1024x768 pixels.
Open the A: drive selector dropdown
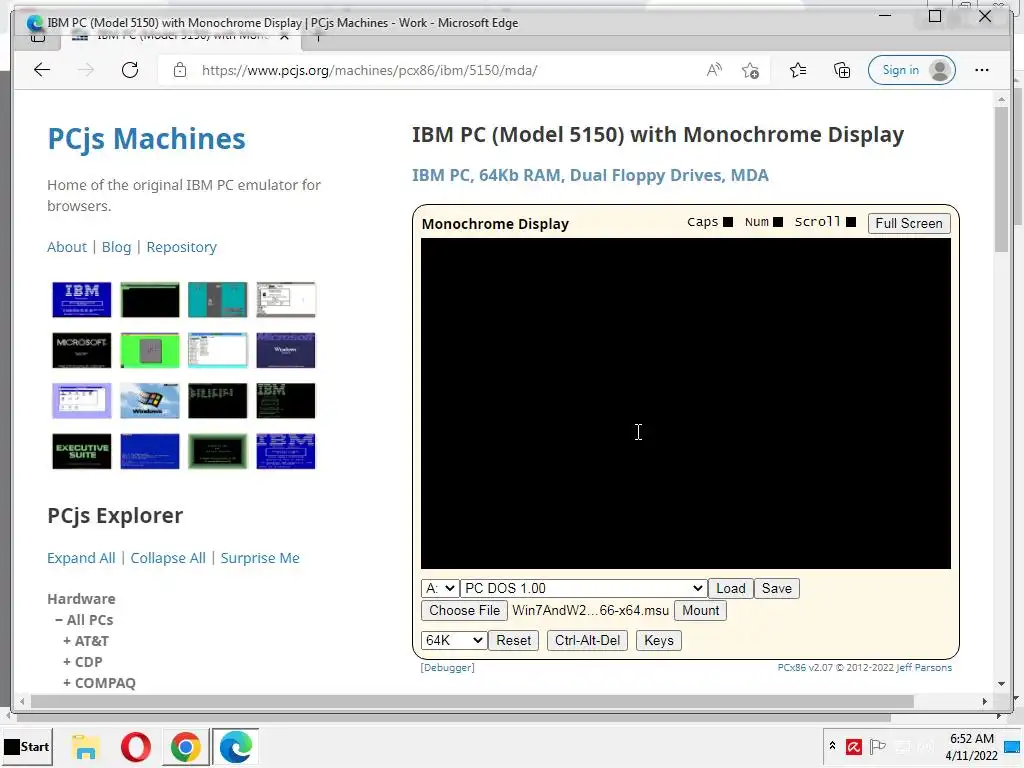[x=440, y=588]
